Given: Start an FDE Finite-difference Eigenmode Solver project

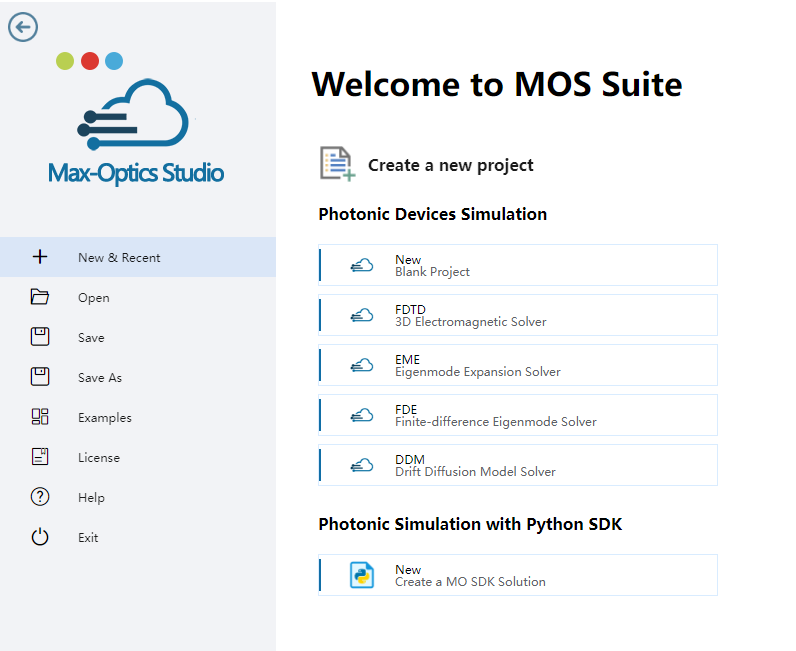Looking at the screenshot, I should point(518,415).
